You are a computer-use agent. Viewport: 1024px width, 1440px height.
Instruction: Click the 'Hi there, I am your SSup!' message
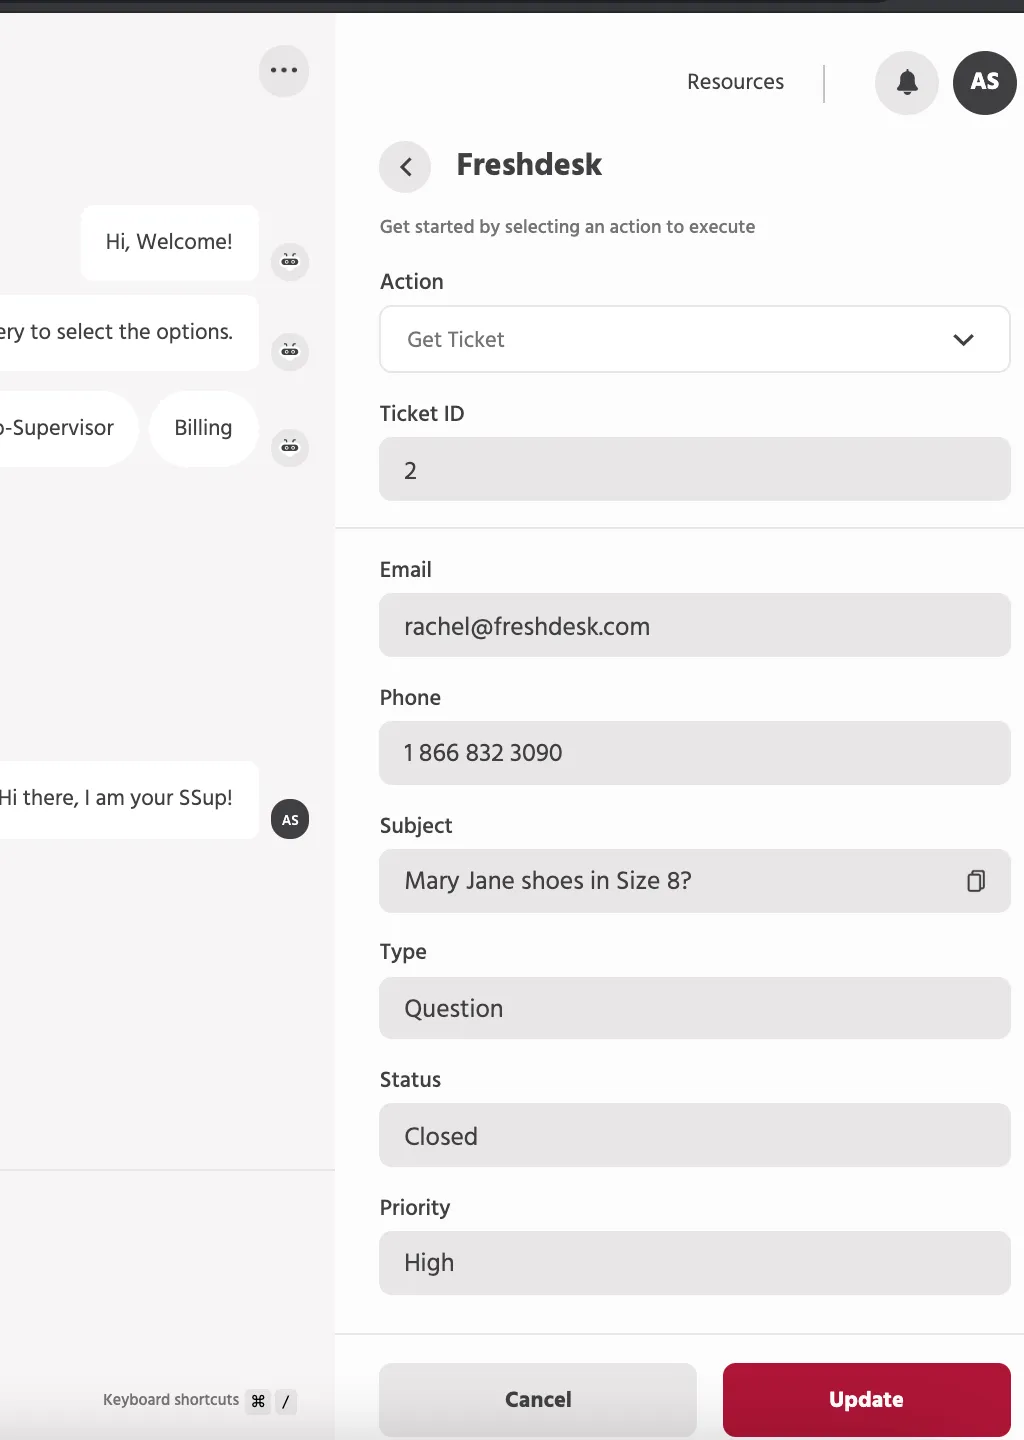[128, 798]
